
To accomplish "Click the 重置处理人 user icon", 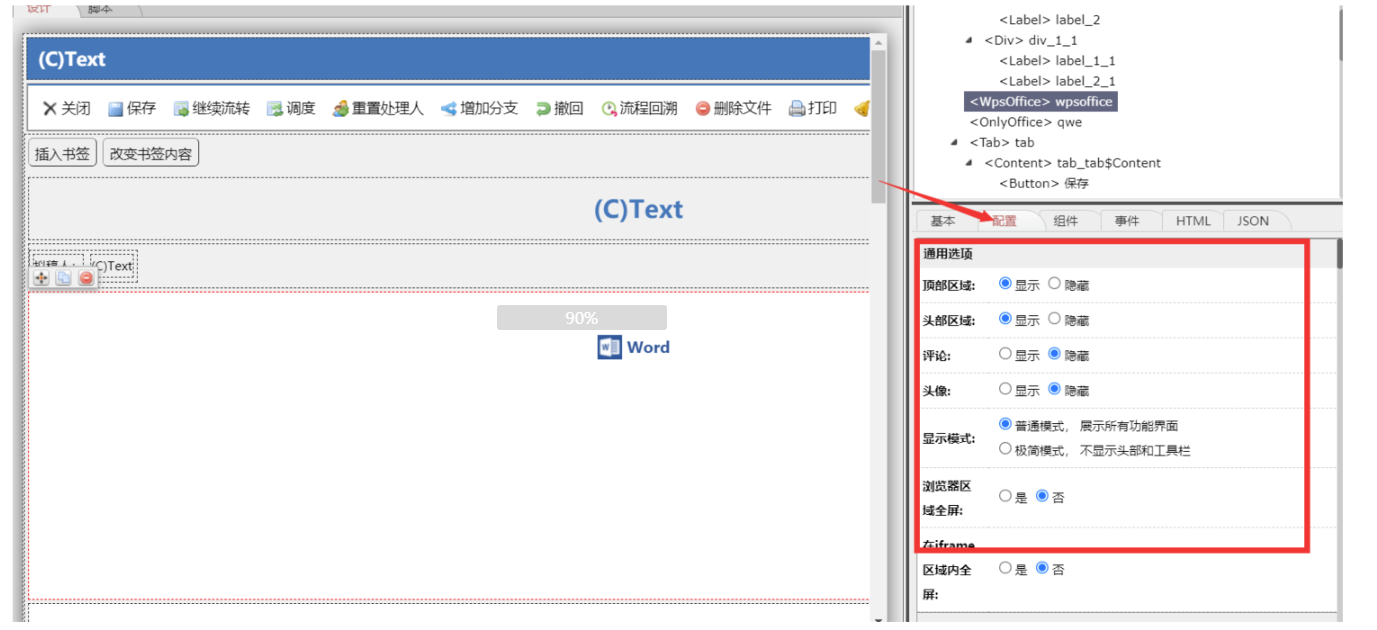I will pos(340,109).
